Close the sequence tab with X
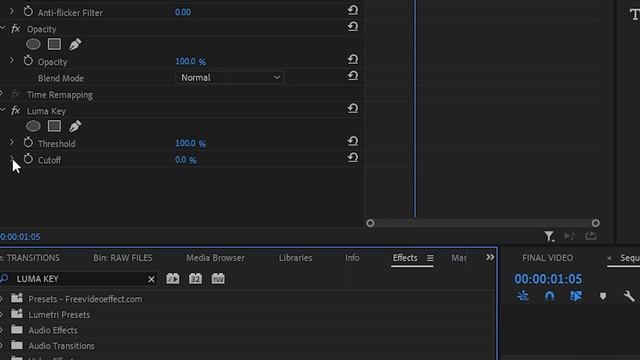The width and height of the screenshot is (640, 360). point(609,258)
